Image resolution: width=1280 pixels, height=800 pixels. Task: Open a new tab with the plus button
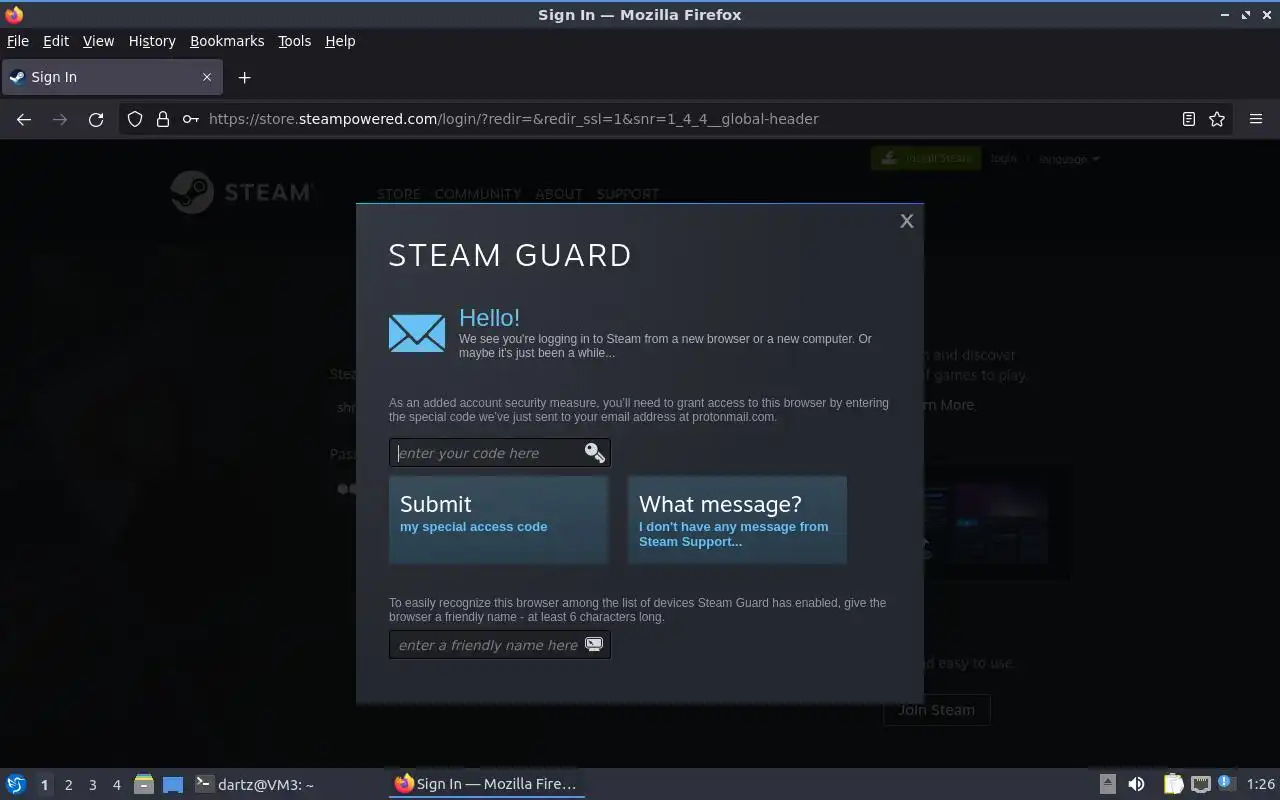pos(244,77)
